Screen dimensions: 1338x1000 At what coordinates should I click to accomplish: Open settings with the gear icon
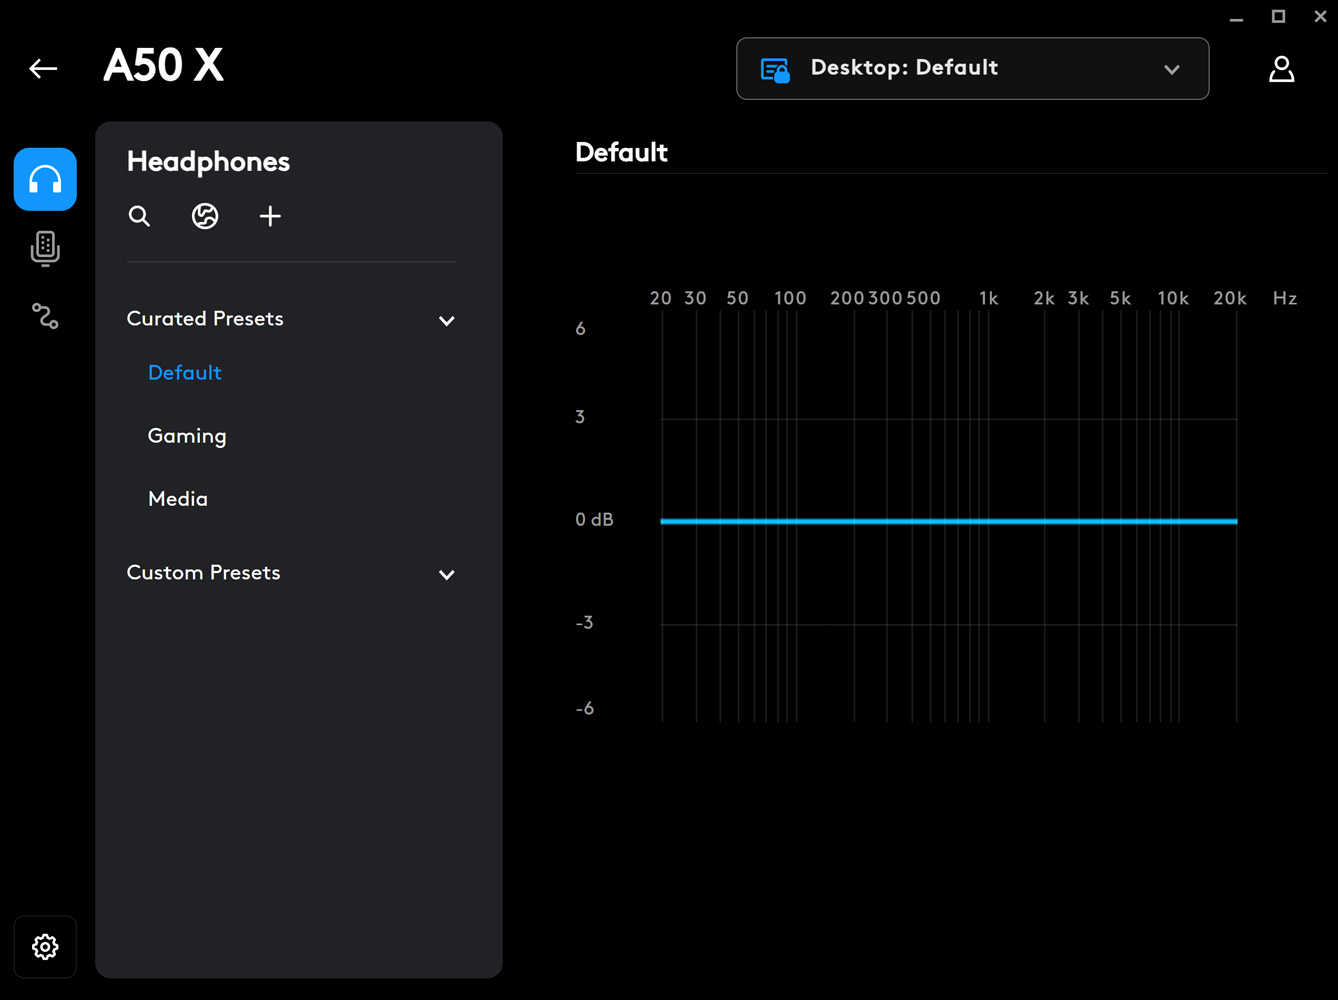click(45, 946)
